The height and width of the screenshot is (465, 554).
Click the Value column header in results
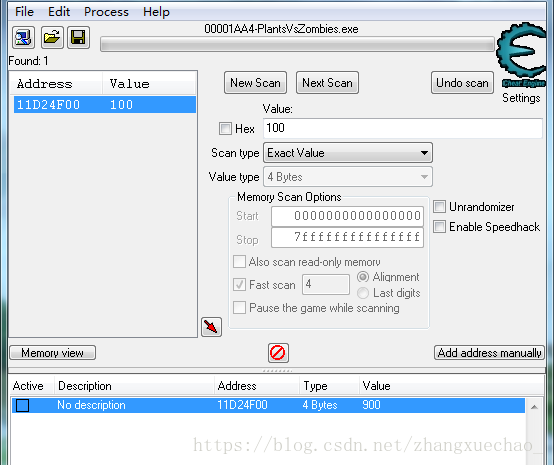click(x=149, y=83)
